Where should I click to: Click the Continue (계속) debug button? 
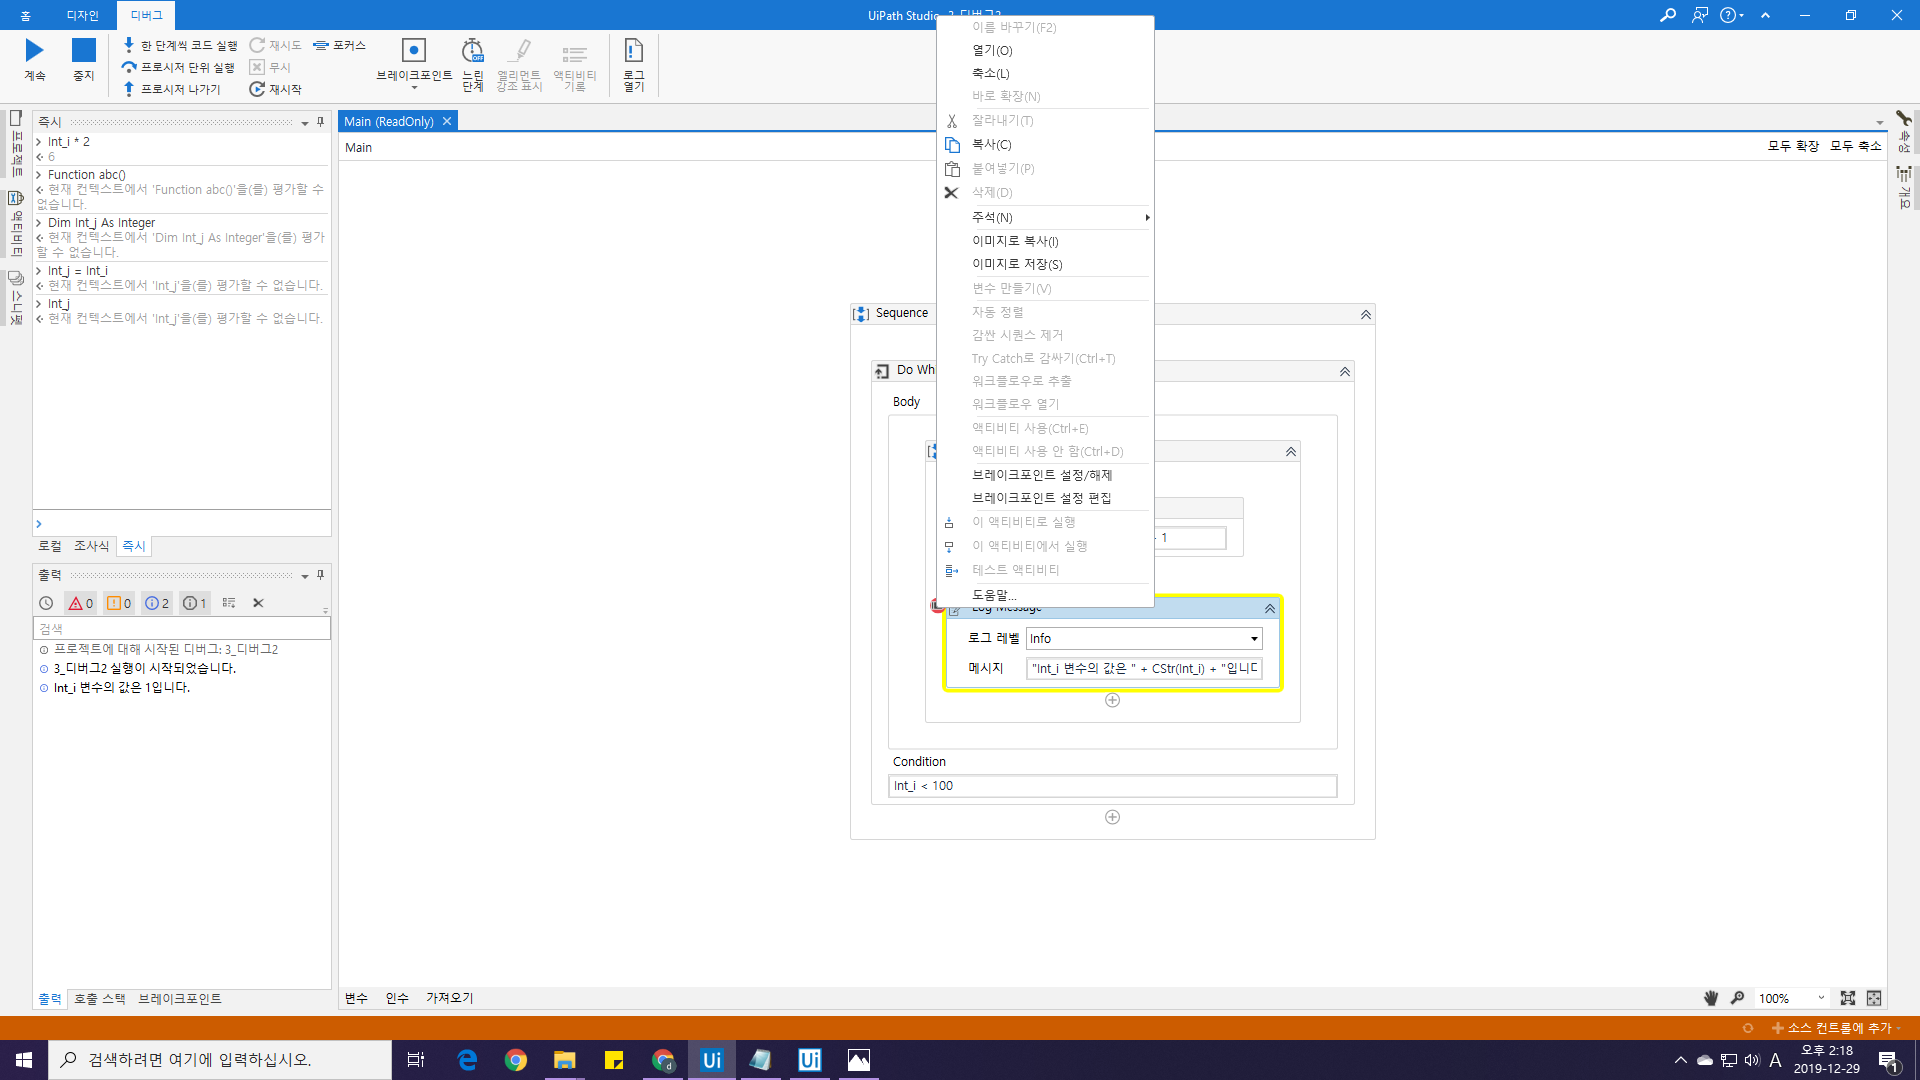35,59
